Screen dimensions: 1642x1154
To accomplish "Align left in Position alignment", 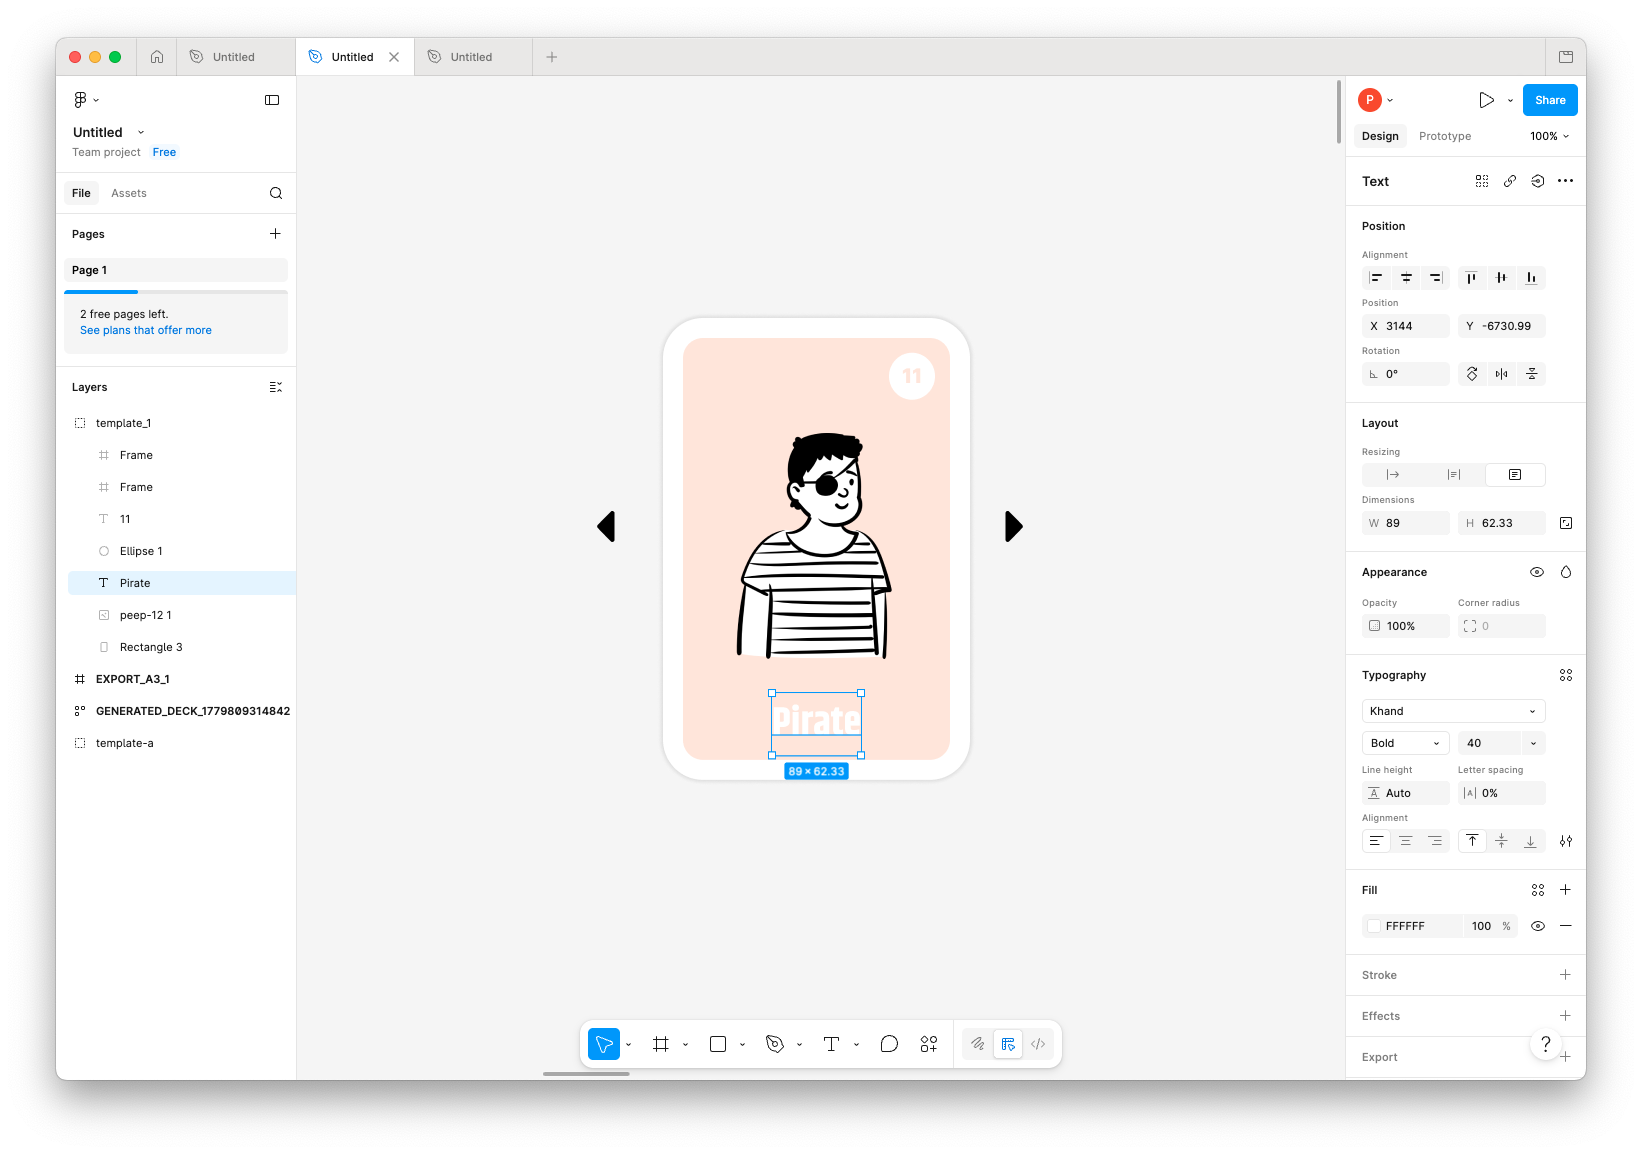I will click(1376, 278).
